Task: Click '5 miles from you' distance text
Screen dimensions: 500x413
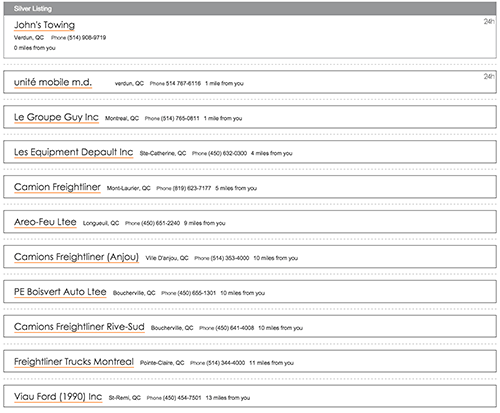Action: (236, 188)
